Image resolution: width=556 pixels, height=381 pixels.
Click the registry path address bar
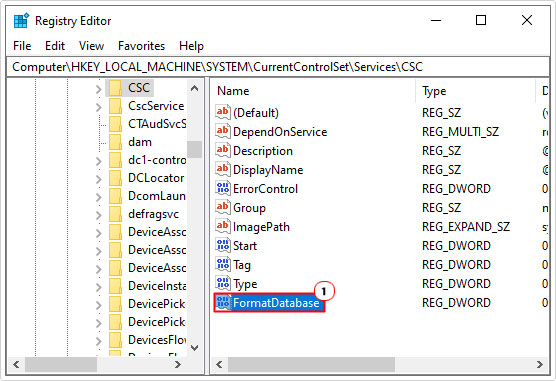point(278,67)
